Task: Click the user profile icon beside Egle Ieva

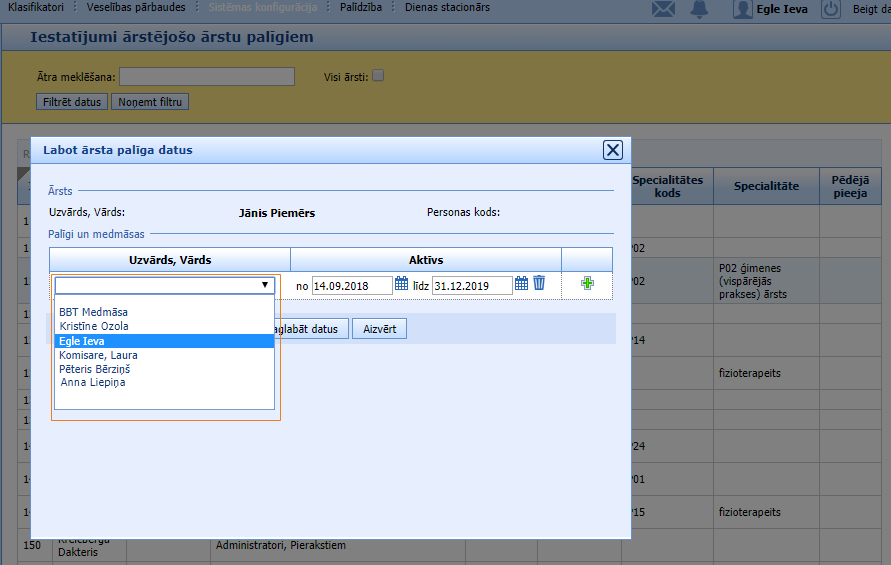Action: [x=743, y=10]
